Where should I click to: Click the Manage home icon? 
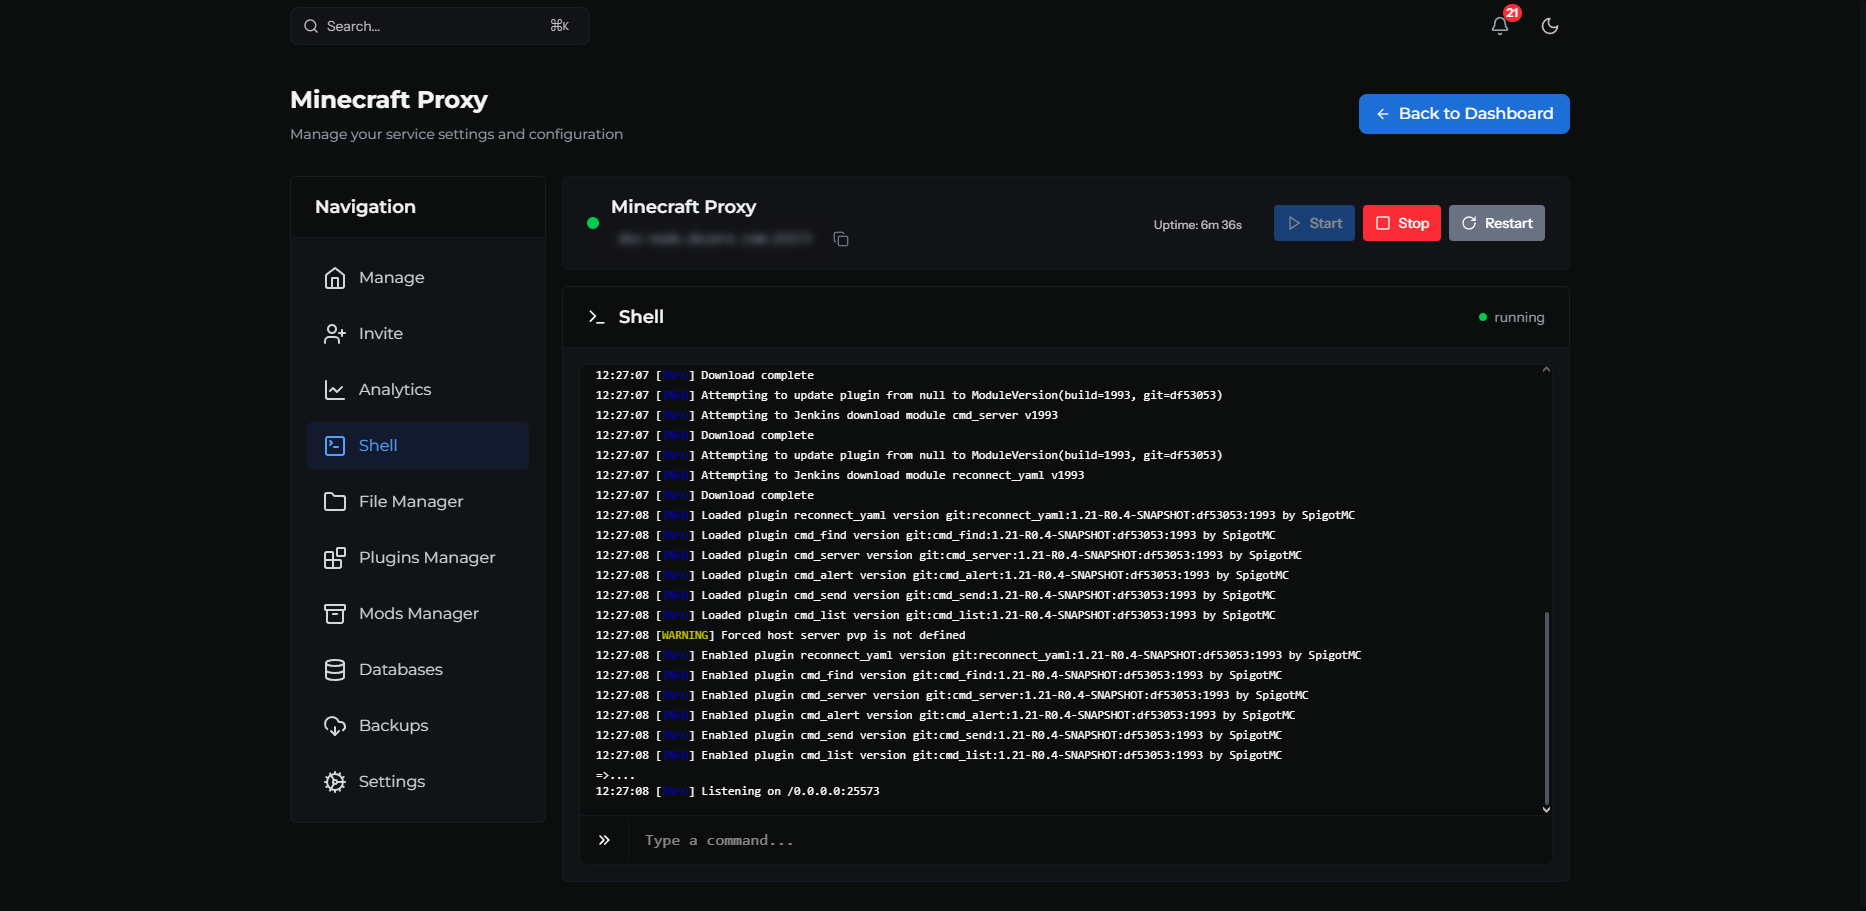[x=335, y=278]
